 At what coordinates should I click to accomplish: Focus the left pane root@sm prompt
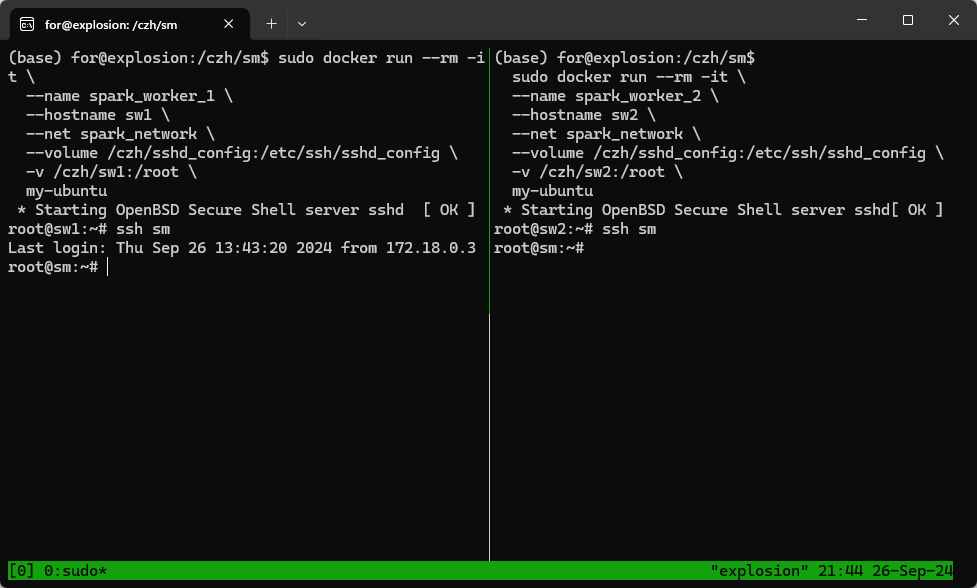(53, 267)
